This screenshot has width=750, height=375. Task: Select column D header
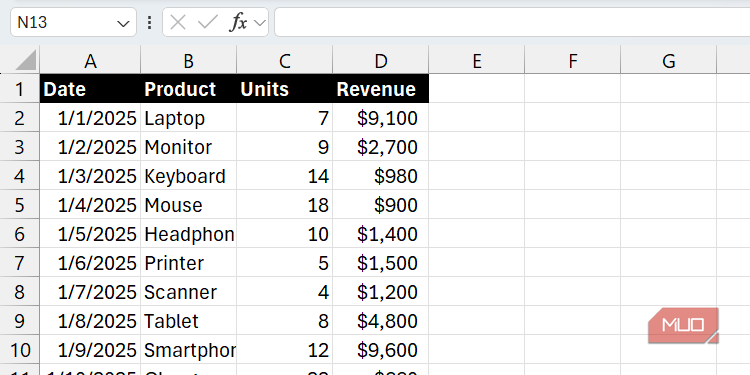(x=381, y=60)
